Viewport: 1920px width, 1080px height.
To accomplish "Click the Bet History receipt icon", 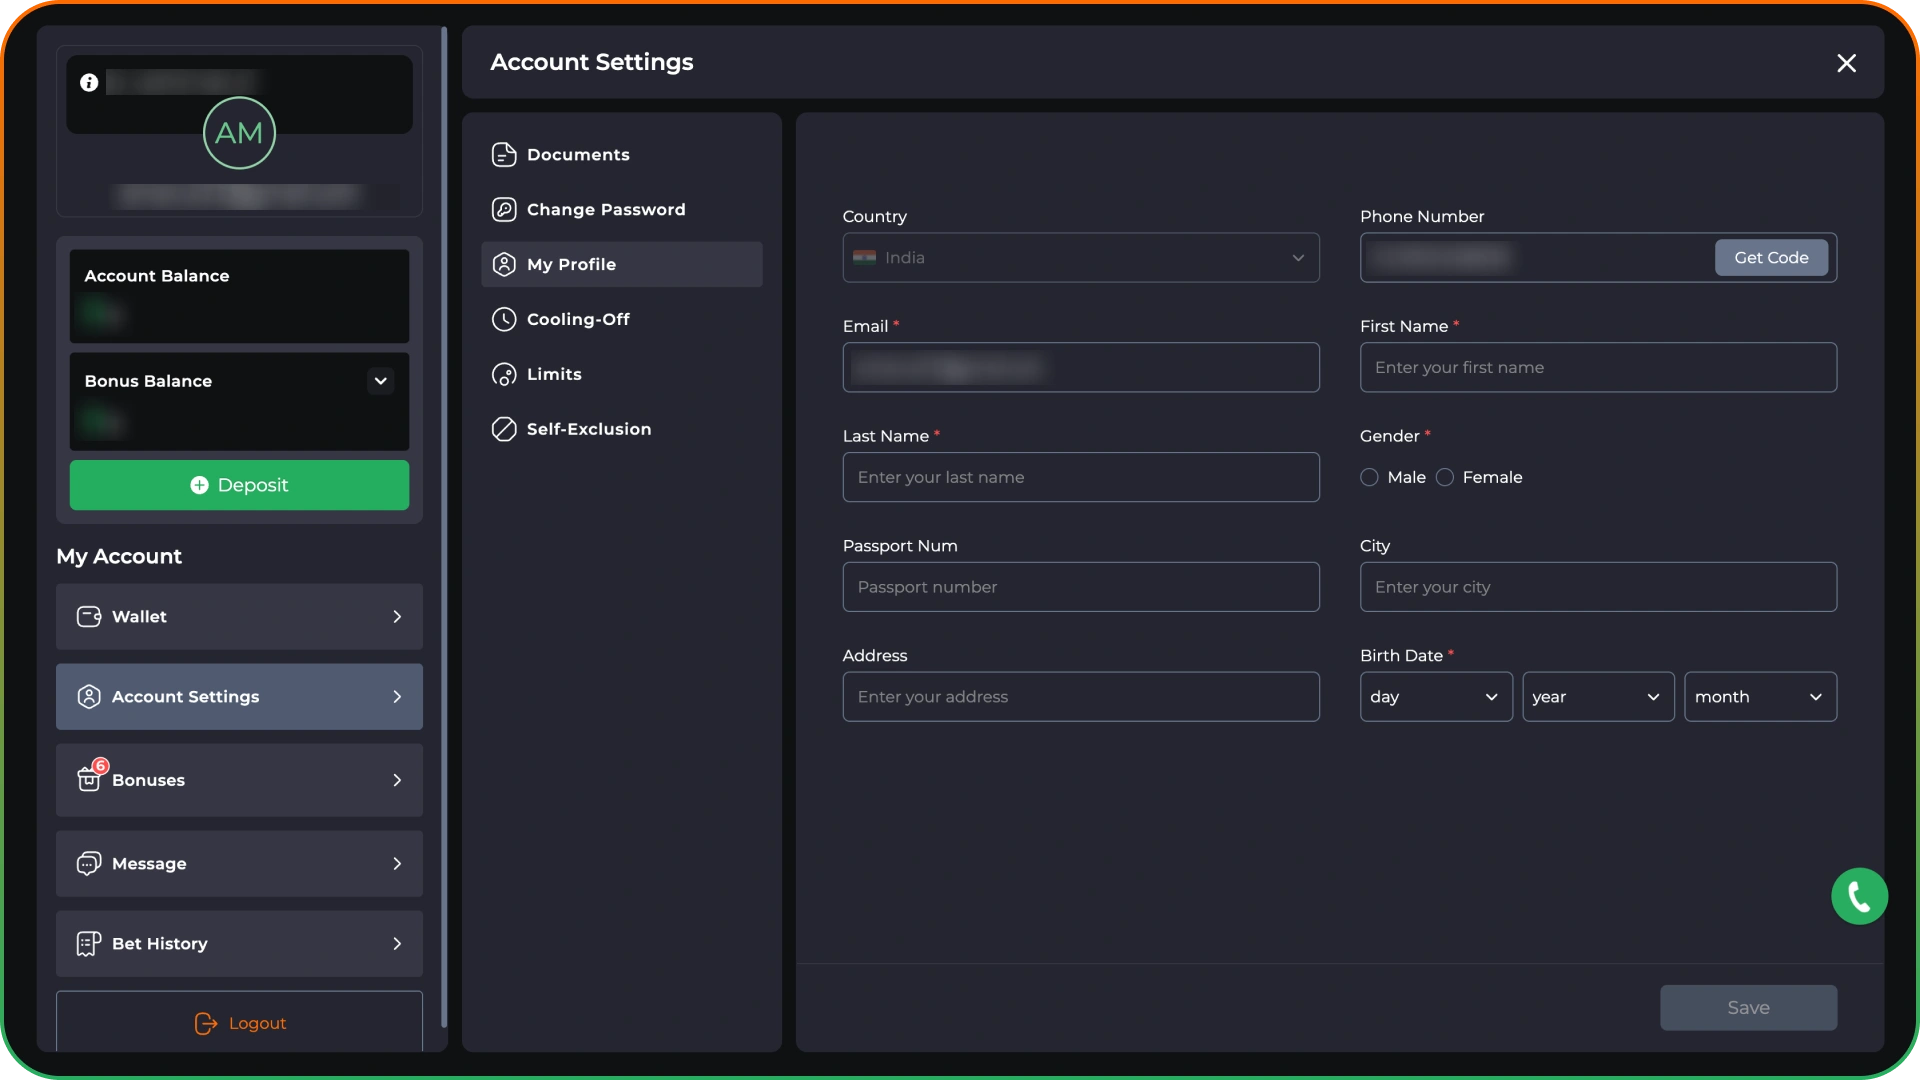I will (89, 944).
